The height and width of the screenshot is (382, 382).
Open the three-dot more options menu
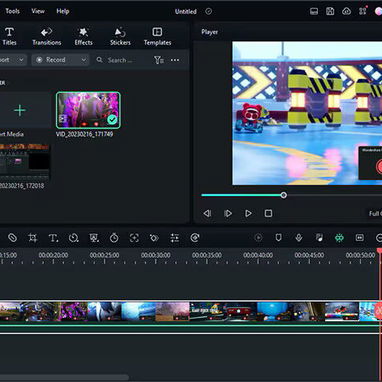(x=175, y=60)
